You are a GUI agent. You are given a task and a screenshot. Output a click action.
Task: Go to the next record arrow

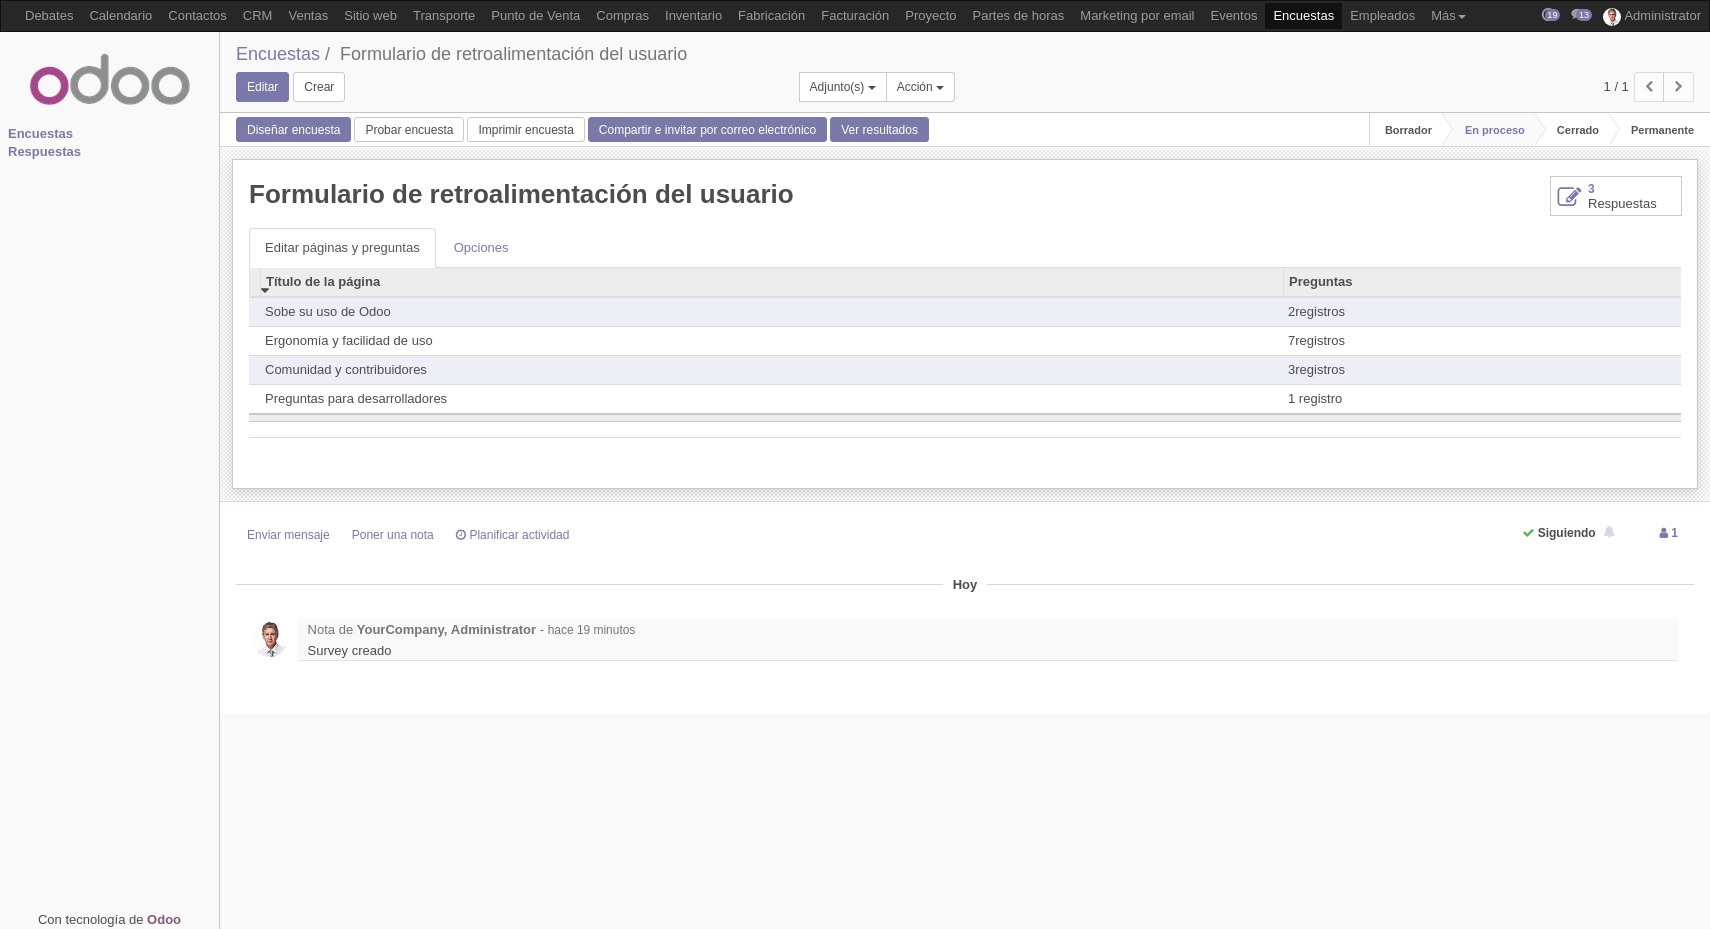(x=1679, y=87)
